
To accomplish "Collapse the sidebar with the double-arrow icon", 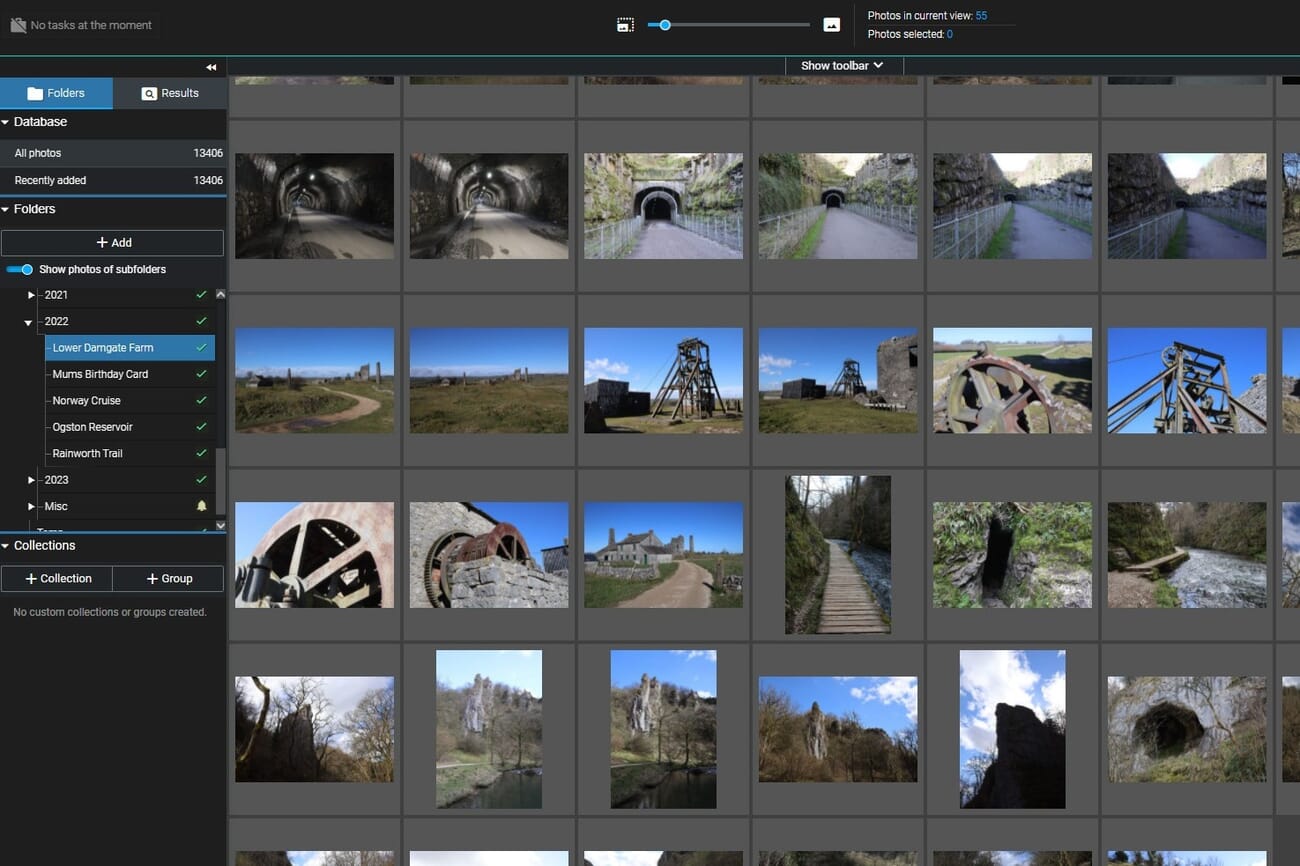I will point(211,67).
